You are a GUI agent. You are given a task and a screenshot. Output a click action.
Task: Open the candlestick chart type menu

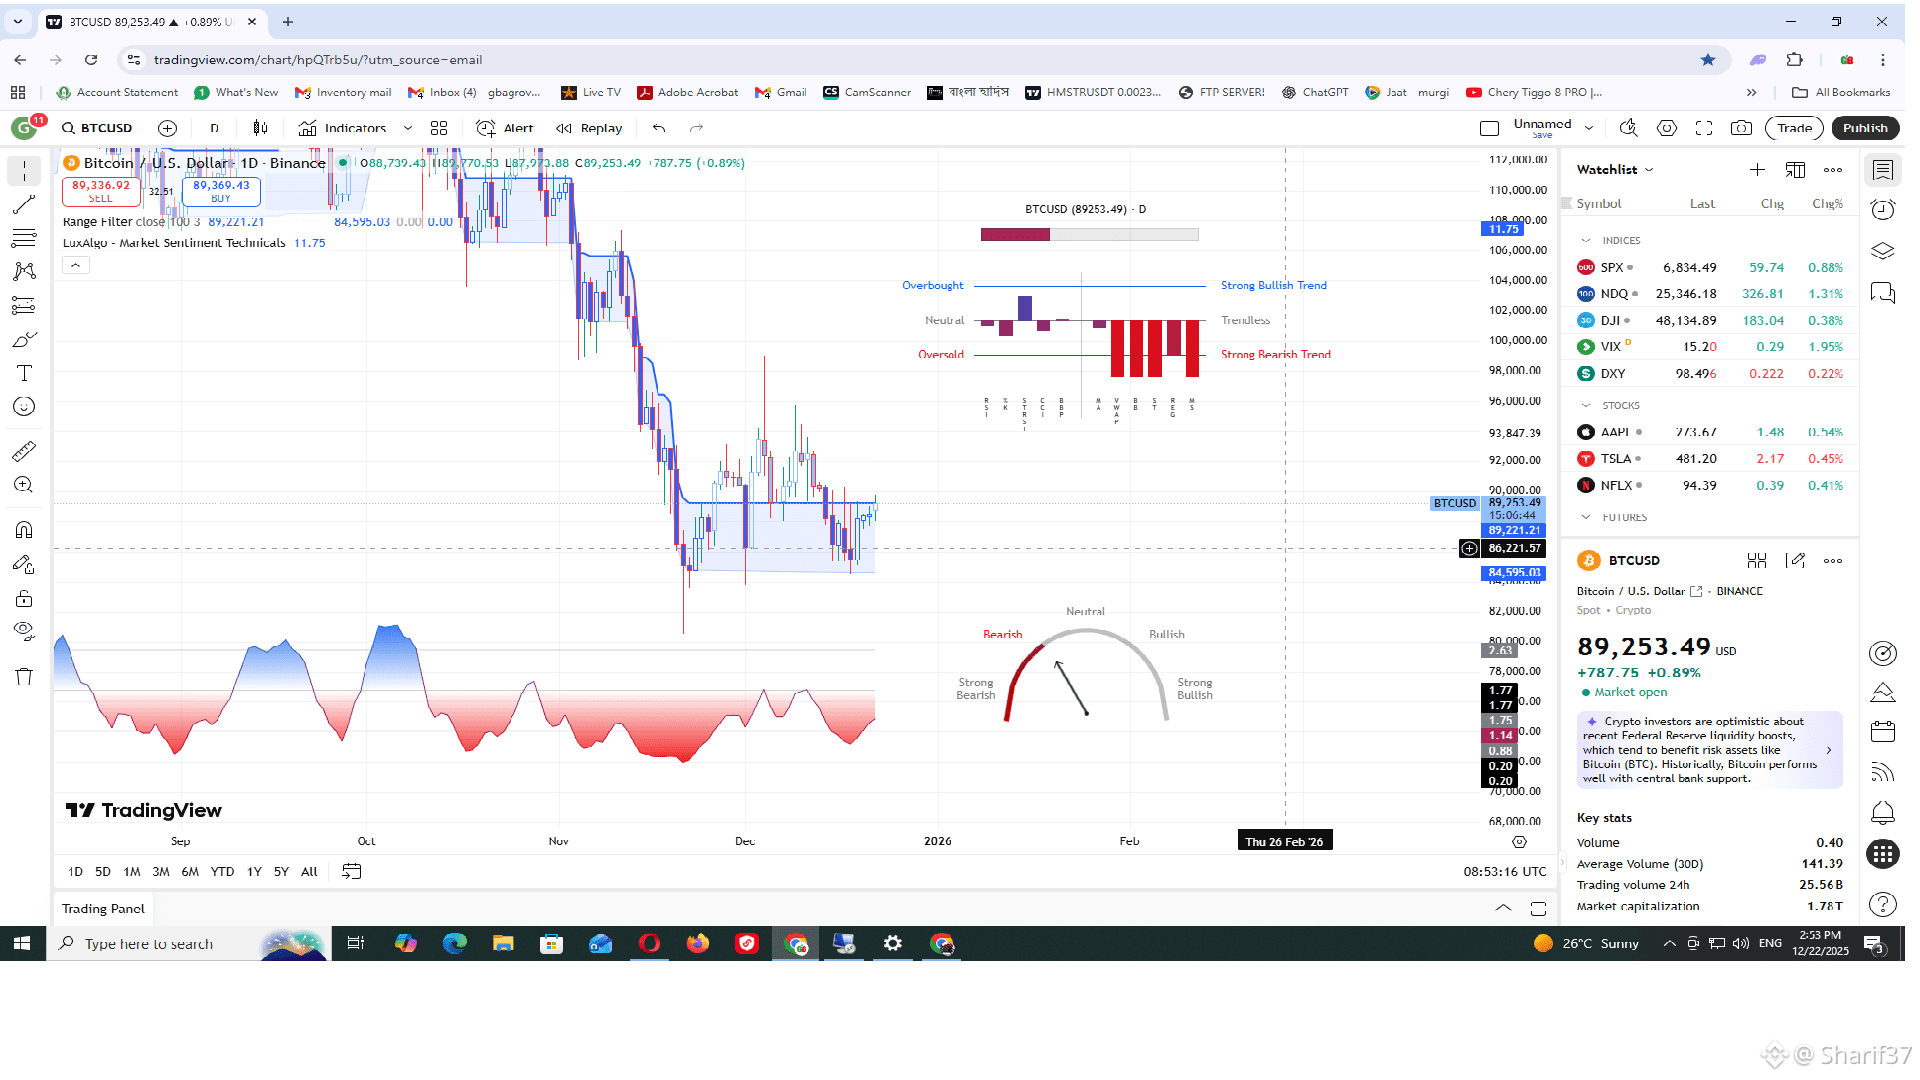tap(260, 128)
